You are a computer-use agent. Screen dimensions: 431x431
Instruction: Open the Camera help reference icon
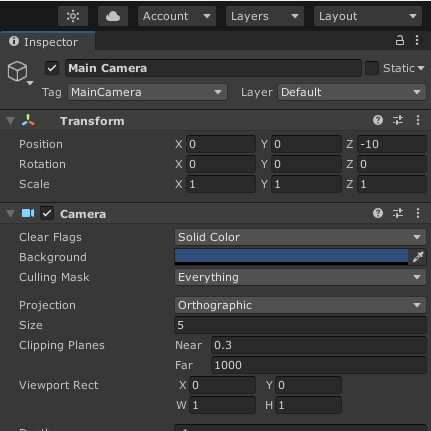378,213
